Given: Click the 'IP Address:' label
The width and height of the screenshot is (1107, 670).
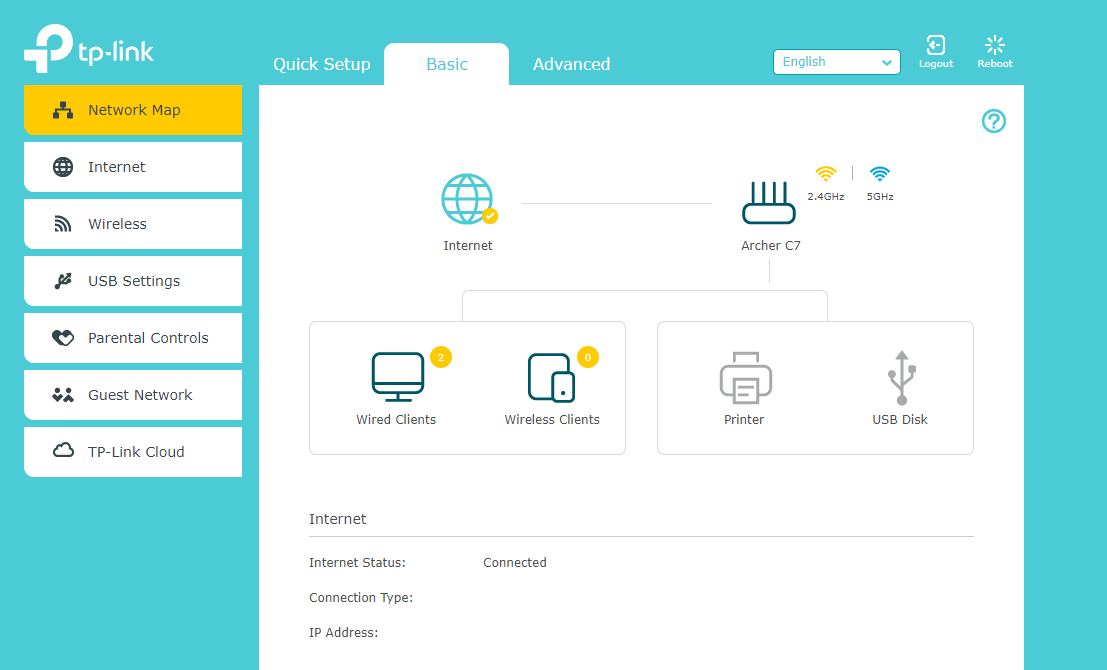Looking at the screenshot, I should 343,633.
